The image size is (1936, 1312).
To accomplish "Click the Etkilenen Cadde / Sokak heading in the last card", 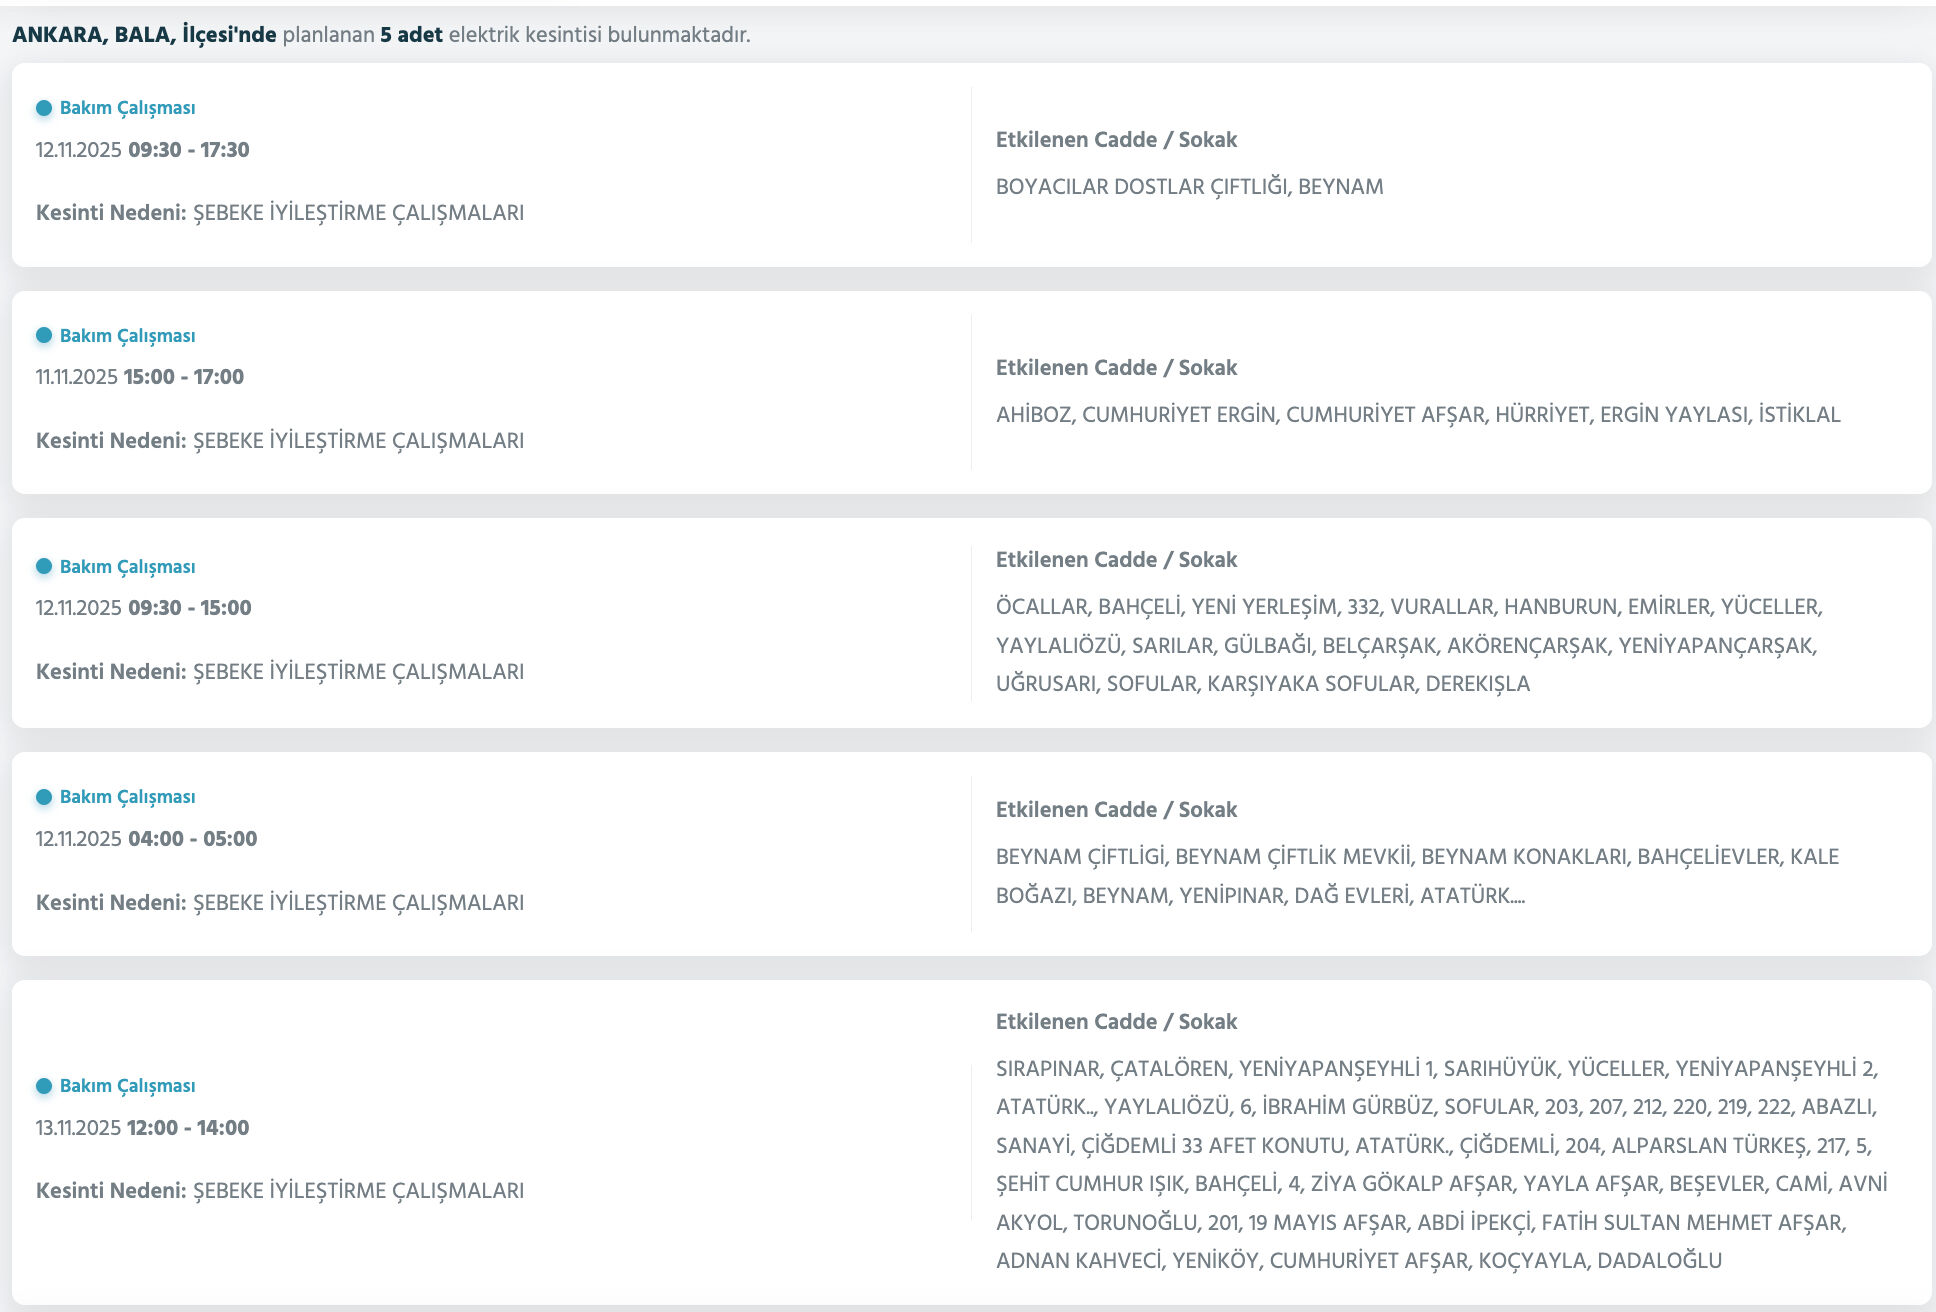I will [x=1116, y=1022].
